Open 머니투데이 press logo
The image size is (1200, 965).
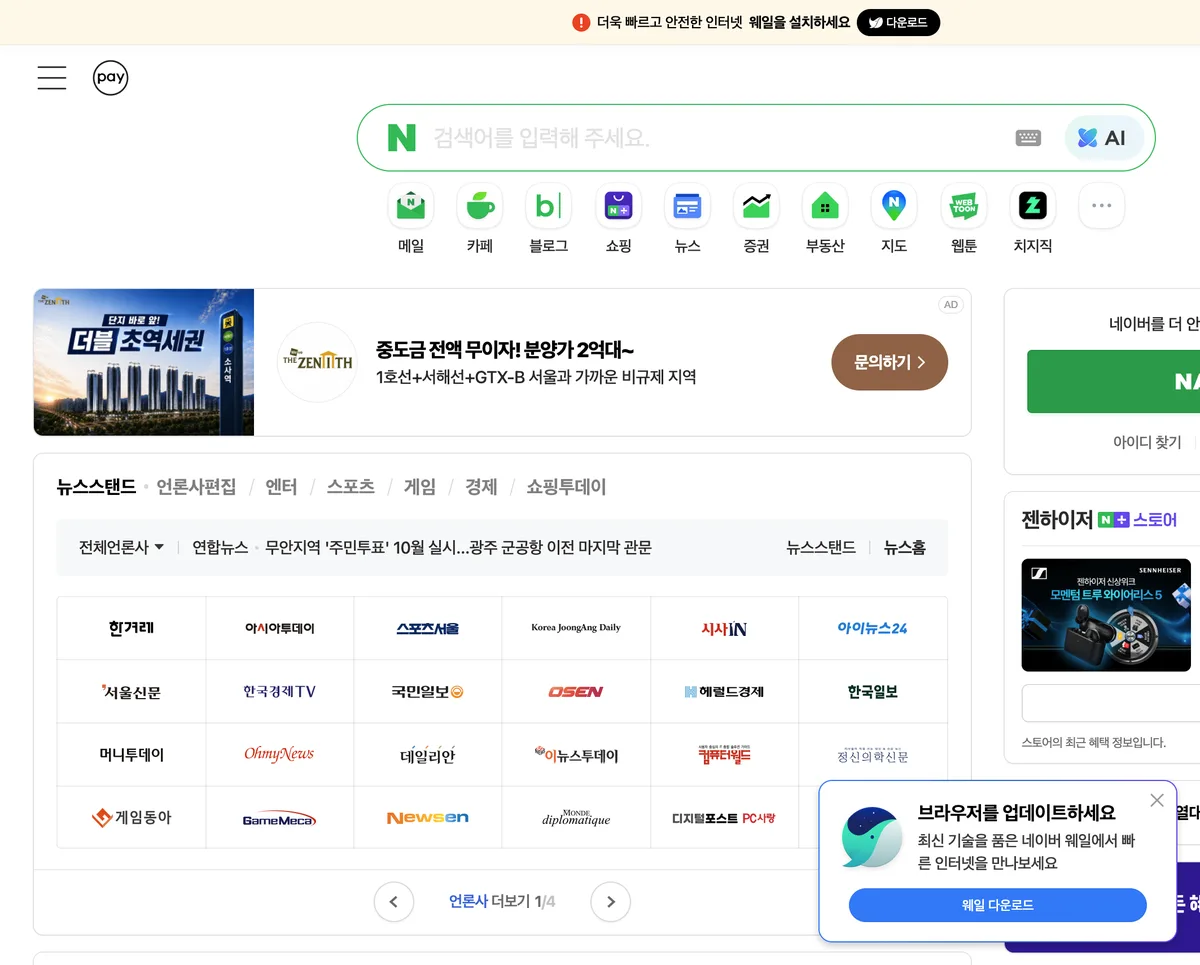pos(131,755)
